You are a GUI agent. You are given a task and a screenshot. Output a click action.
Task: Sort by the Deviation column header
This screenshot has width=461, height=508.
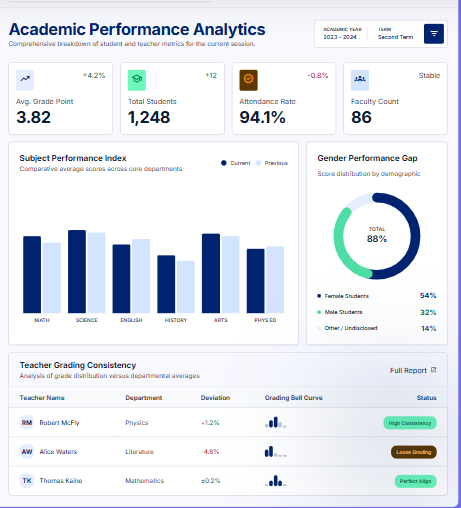click(215, 398)
